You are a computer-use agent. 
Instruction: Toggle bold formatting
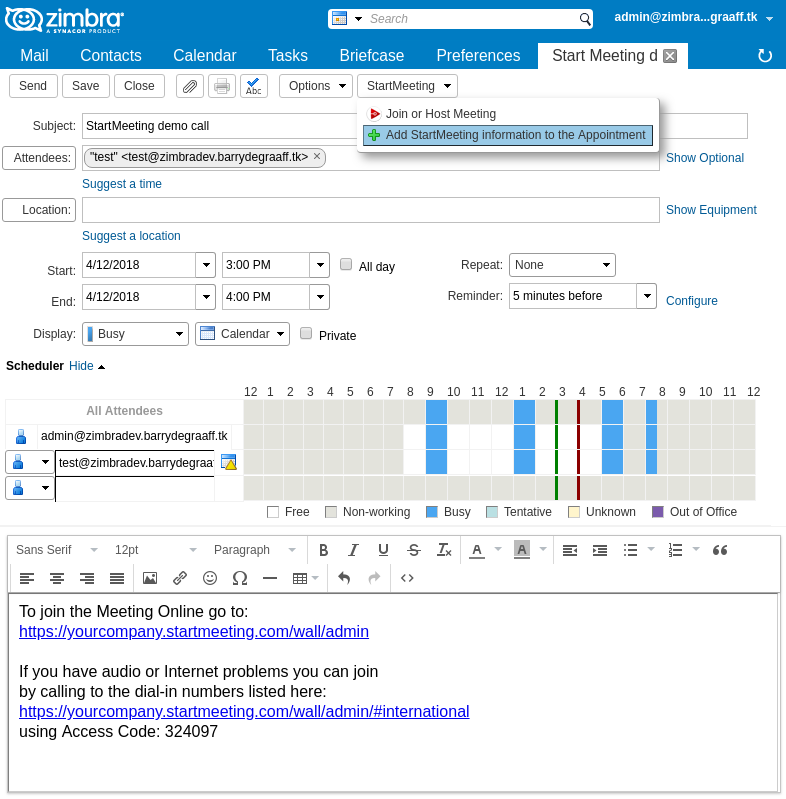323,550
